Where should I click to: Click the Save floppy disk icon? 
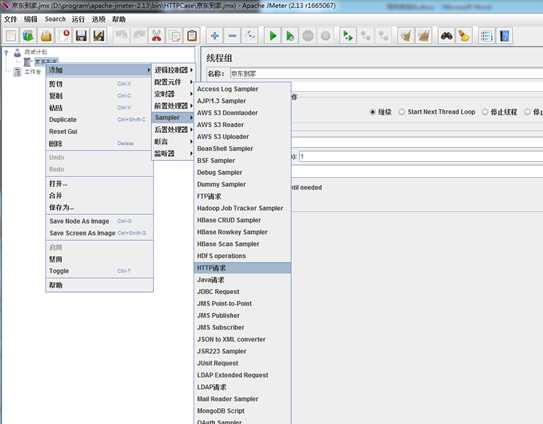pyautogui.click(x=81, y=36)
